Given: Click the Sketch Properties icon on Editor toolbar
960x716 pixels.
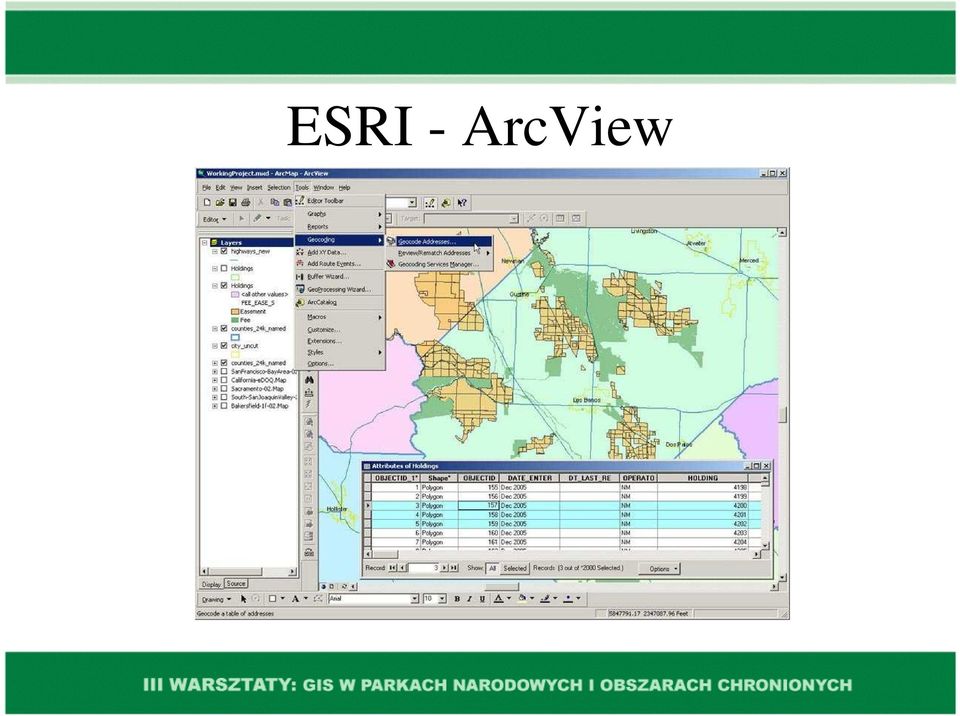Looking at the screenshot, I should [x=576, y=219].
